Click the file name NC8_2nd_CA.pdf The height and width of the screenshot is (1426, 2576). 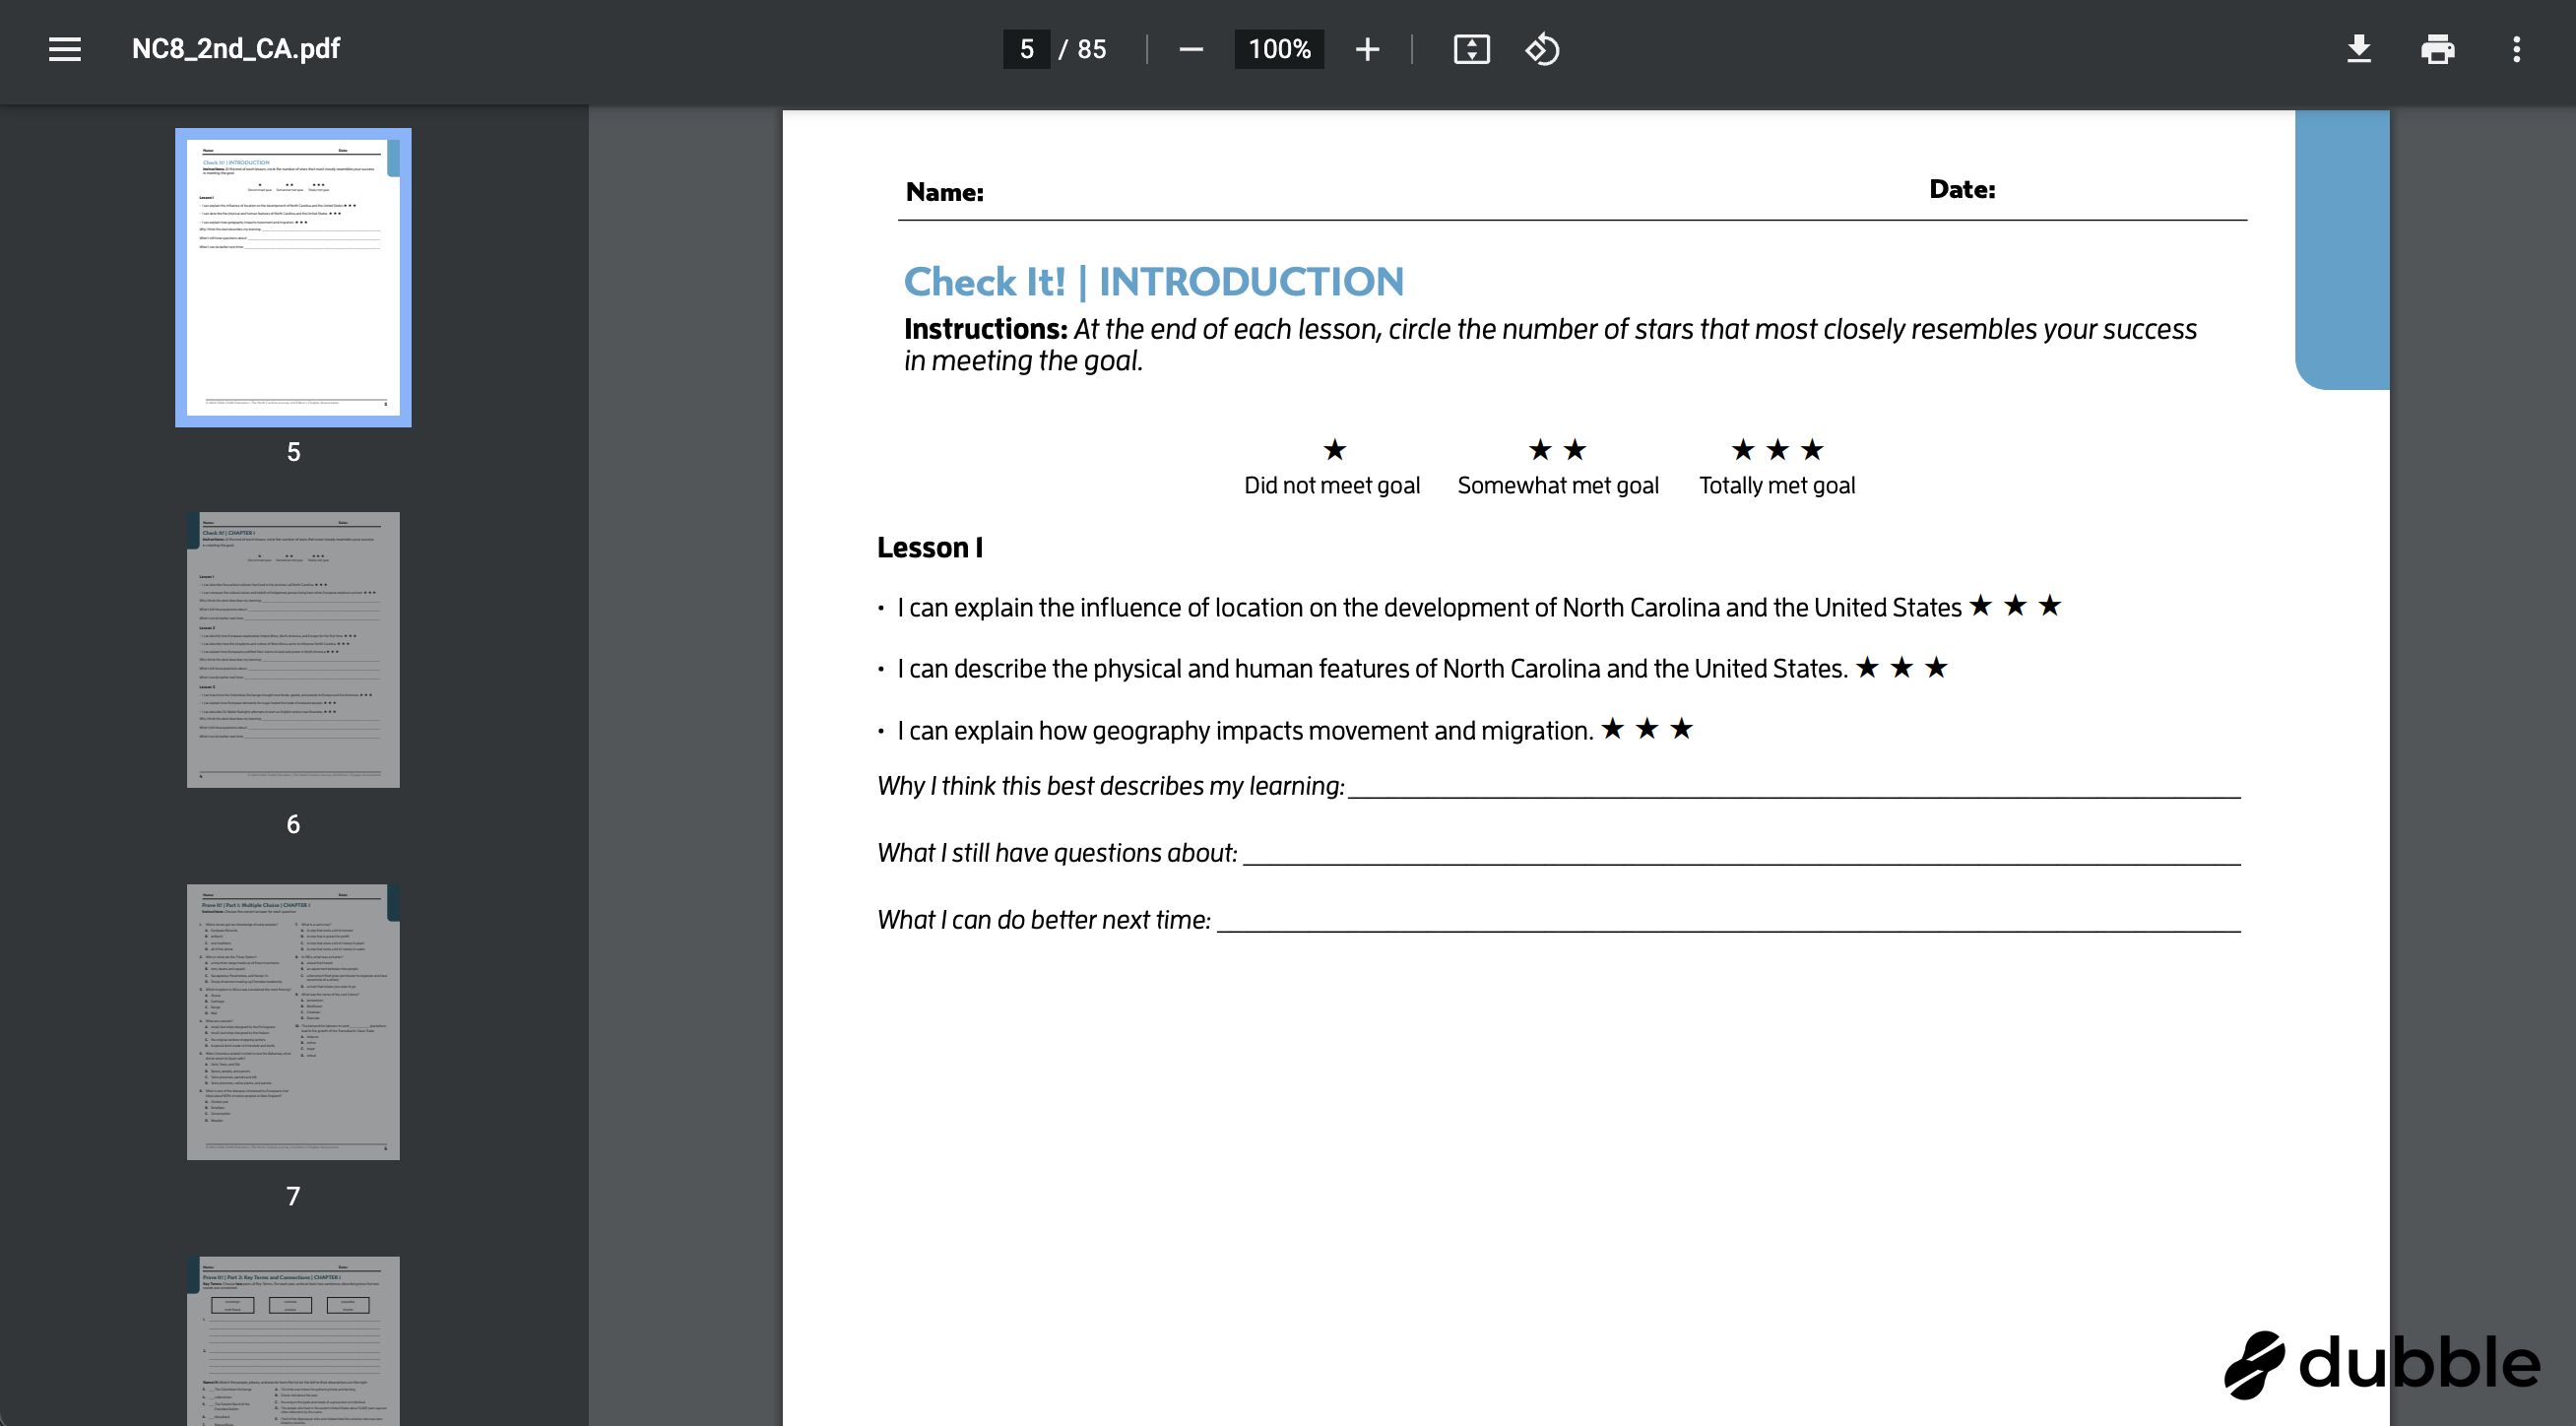pos(236,49)
